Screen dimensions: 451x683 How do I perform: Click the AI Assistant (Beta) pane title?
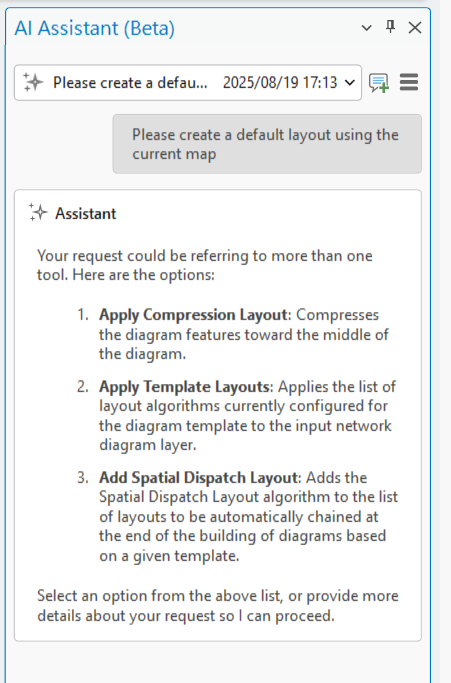pos(95,28)
